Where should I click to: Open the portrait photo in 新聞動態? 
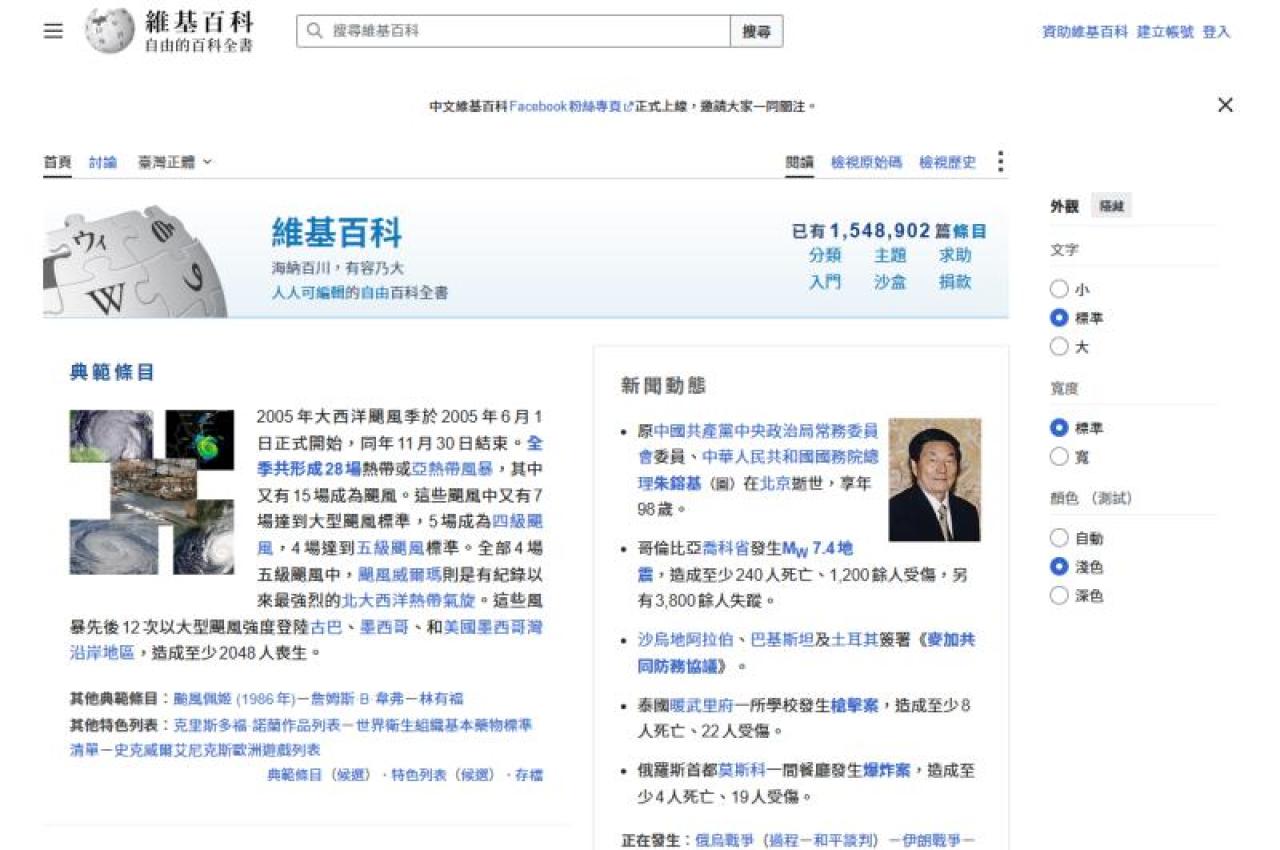click(935, 480)
